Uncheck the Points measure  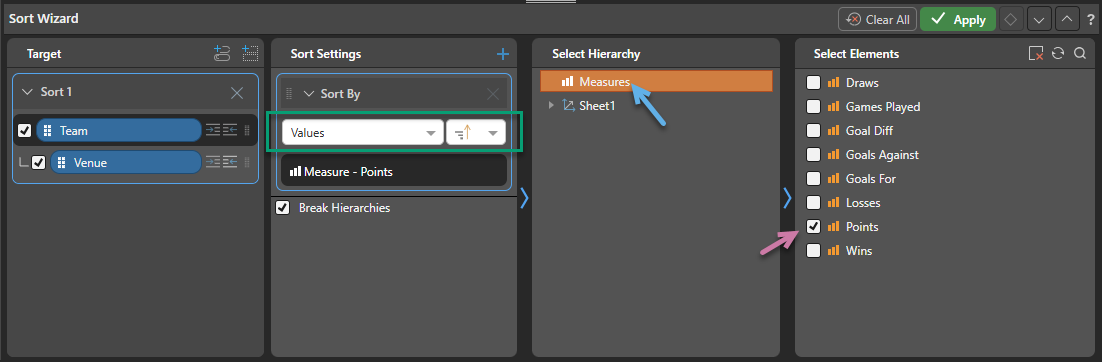pos(813,226)
